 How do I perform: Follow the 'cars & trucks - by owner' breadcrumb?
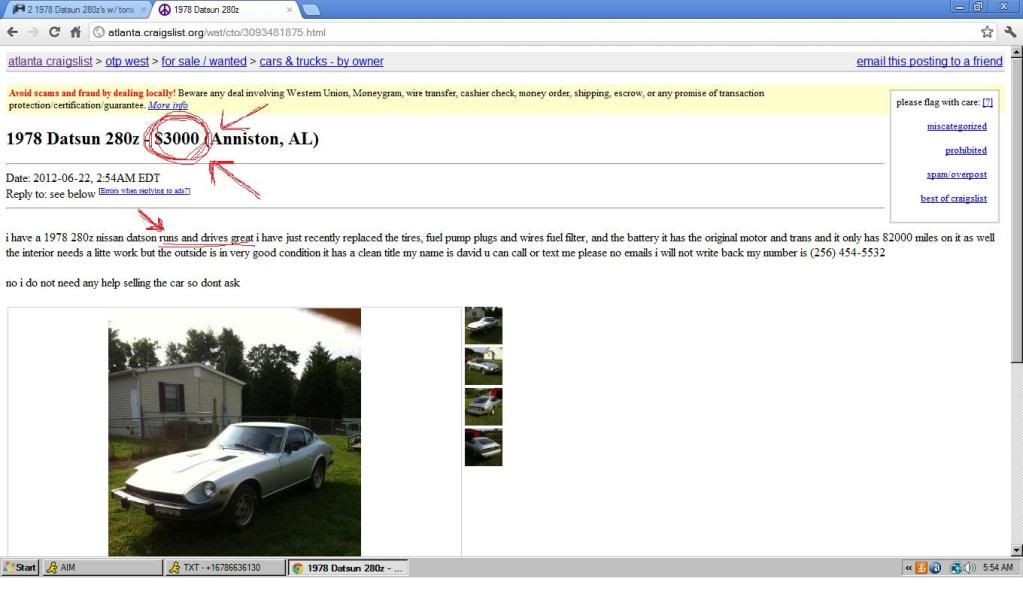pos(321,62)
